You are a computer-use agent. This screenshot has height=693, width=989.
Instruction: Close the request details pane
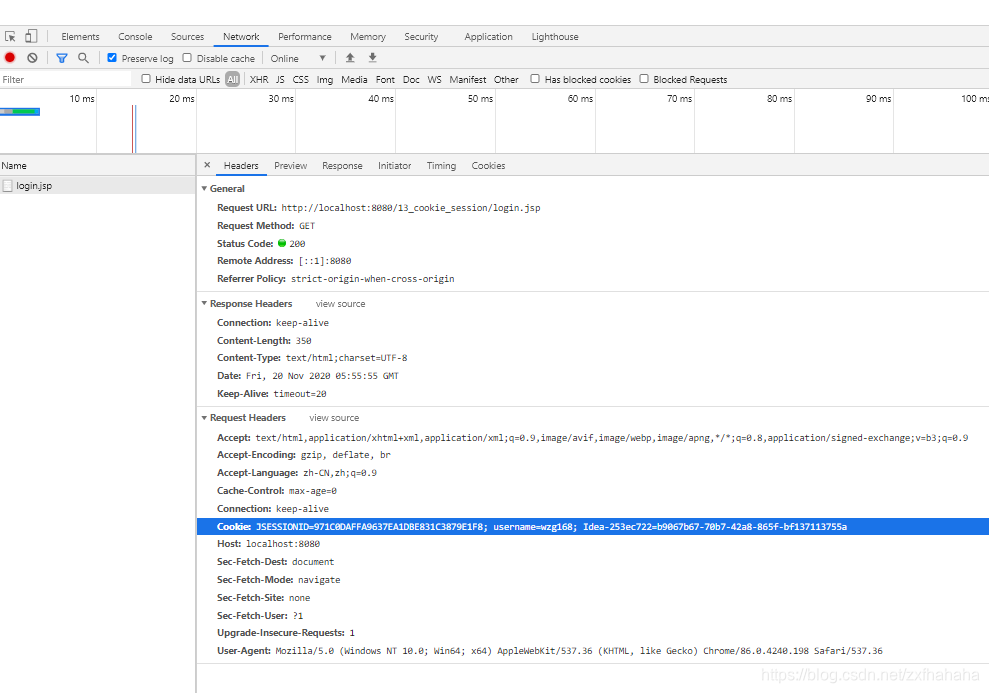click(x=207, y=165)
